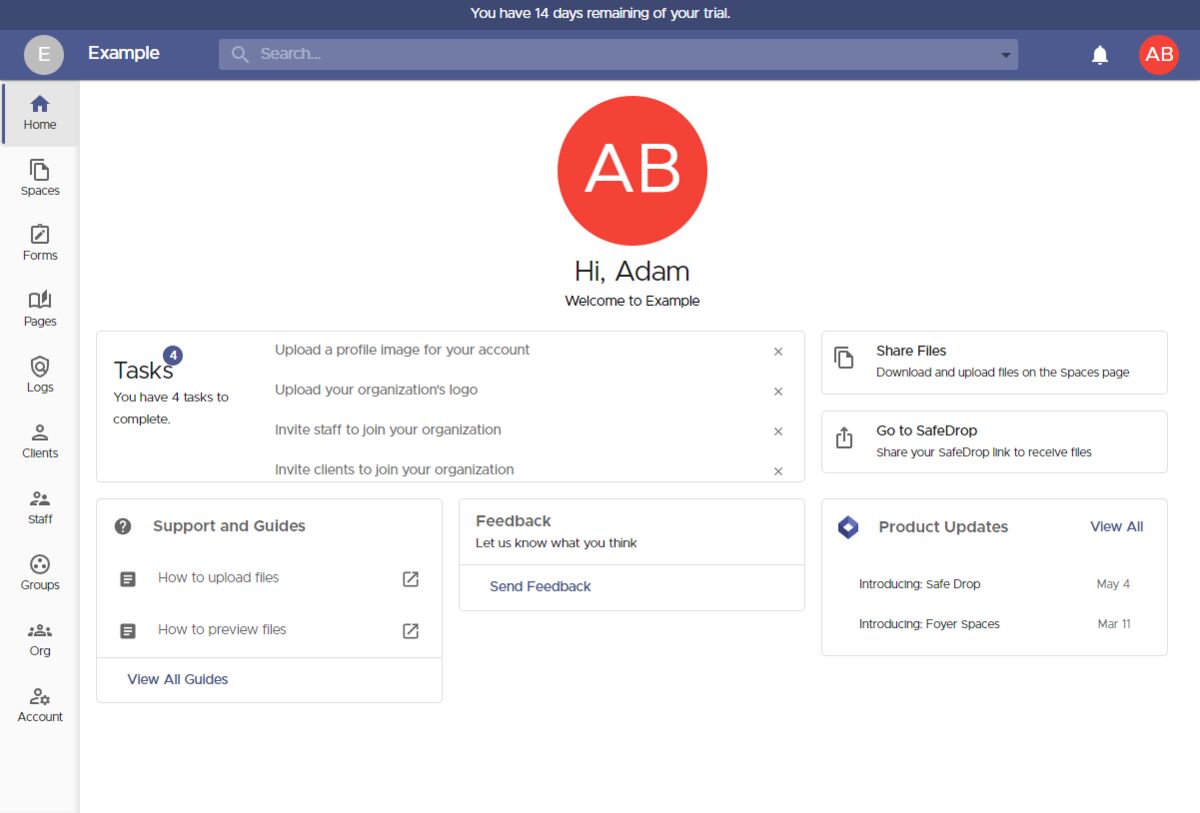Click the Tasks count badge showing 4
1200x813 pixels.
pyautogui.click(x=174, y=354)
